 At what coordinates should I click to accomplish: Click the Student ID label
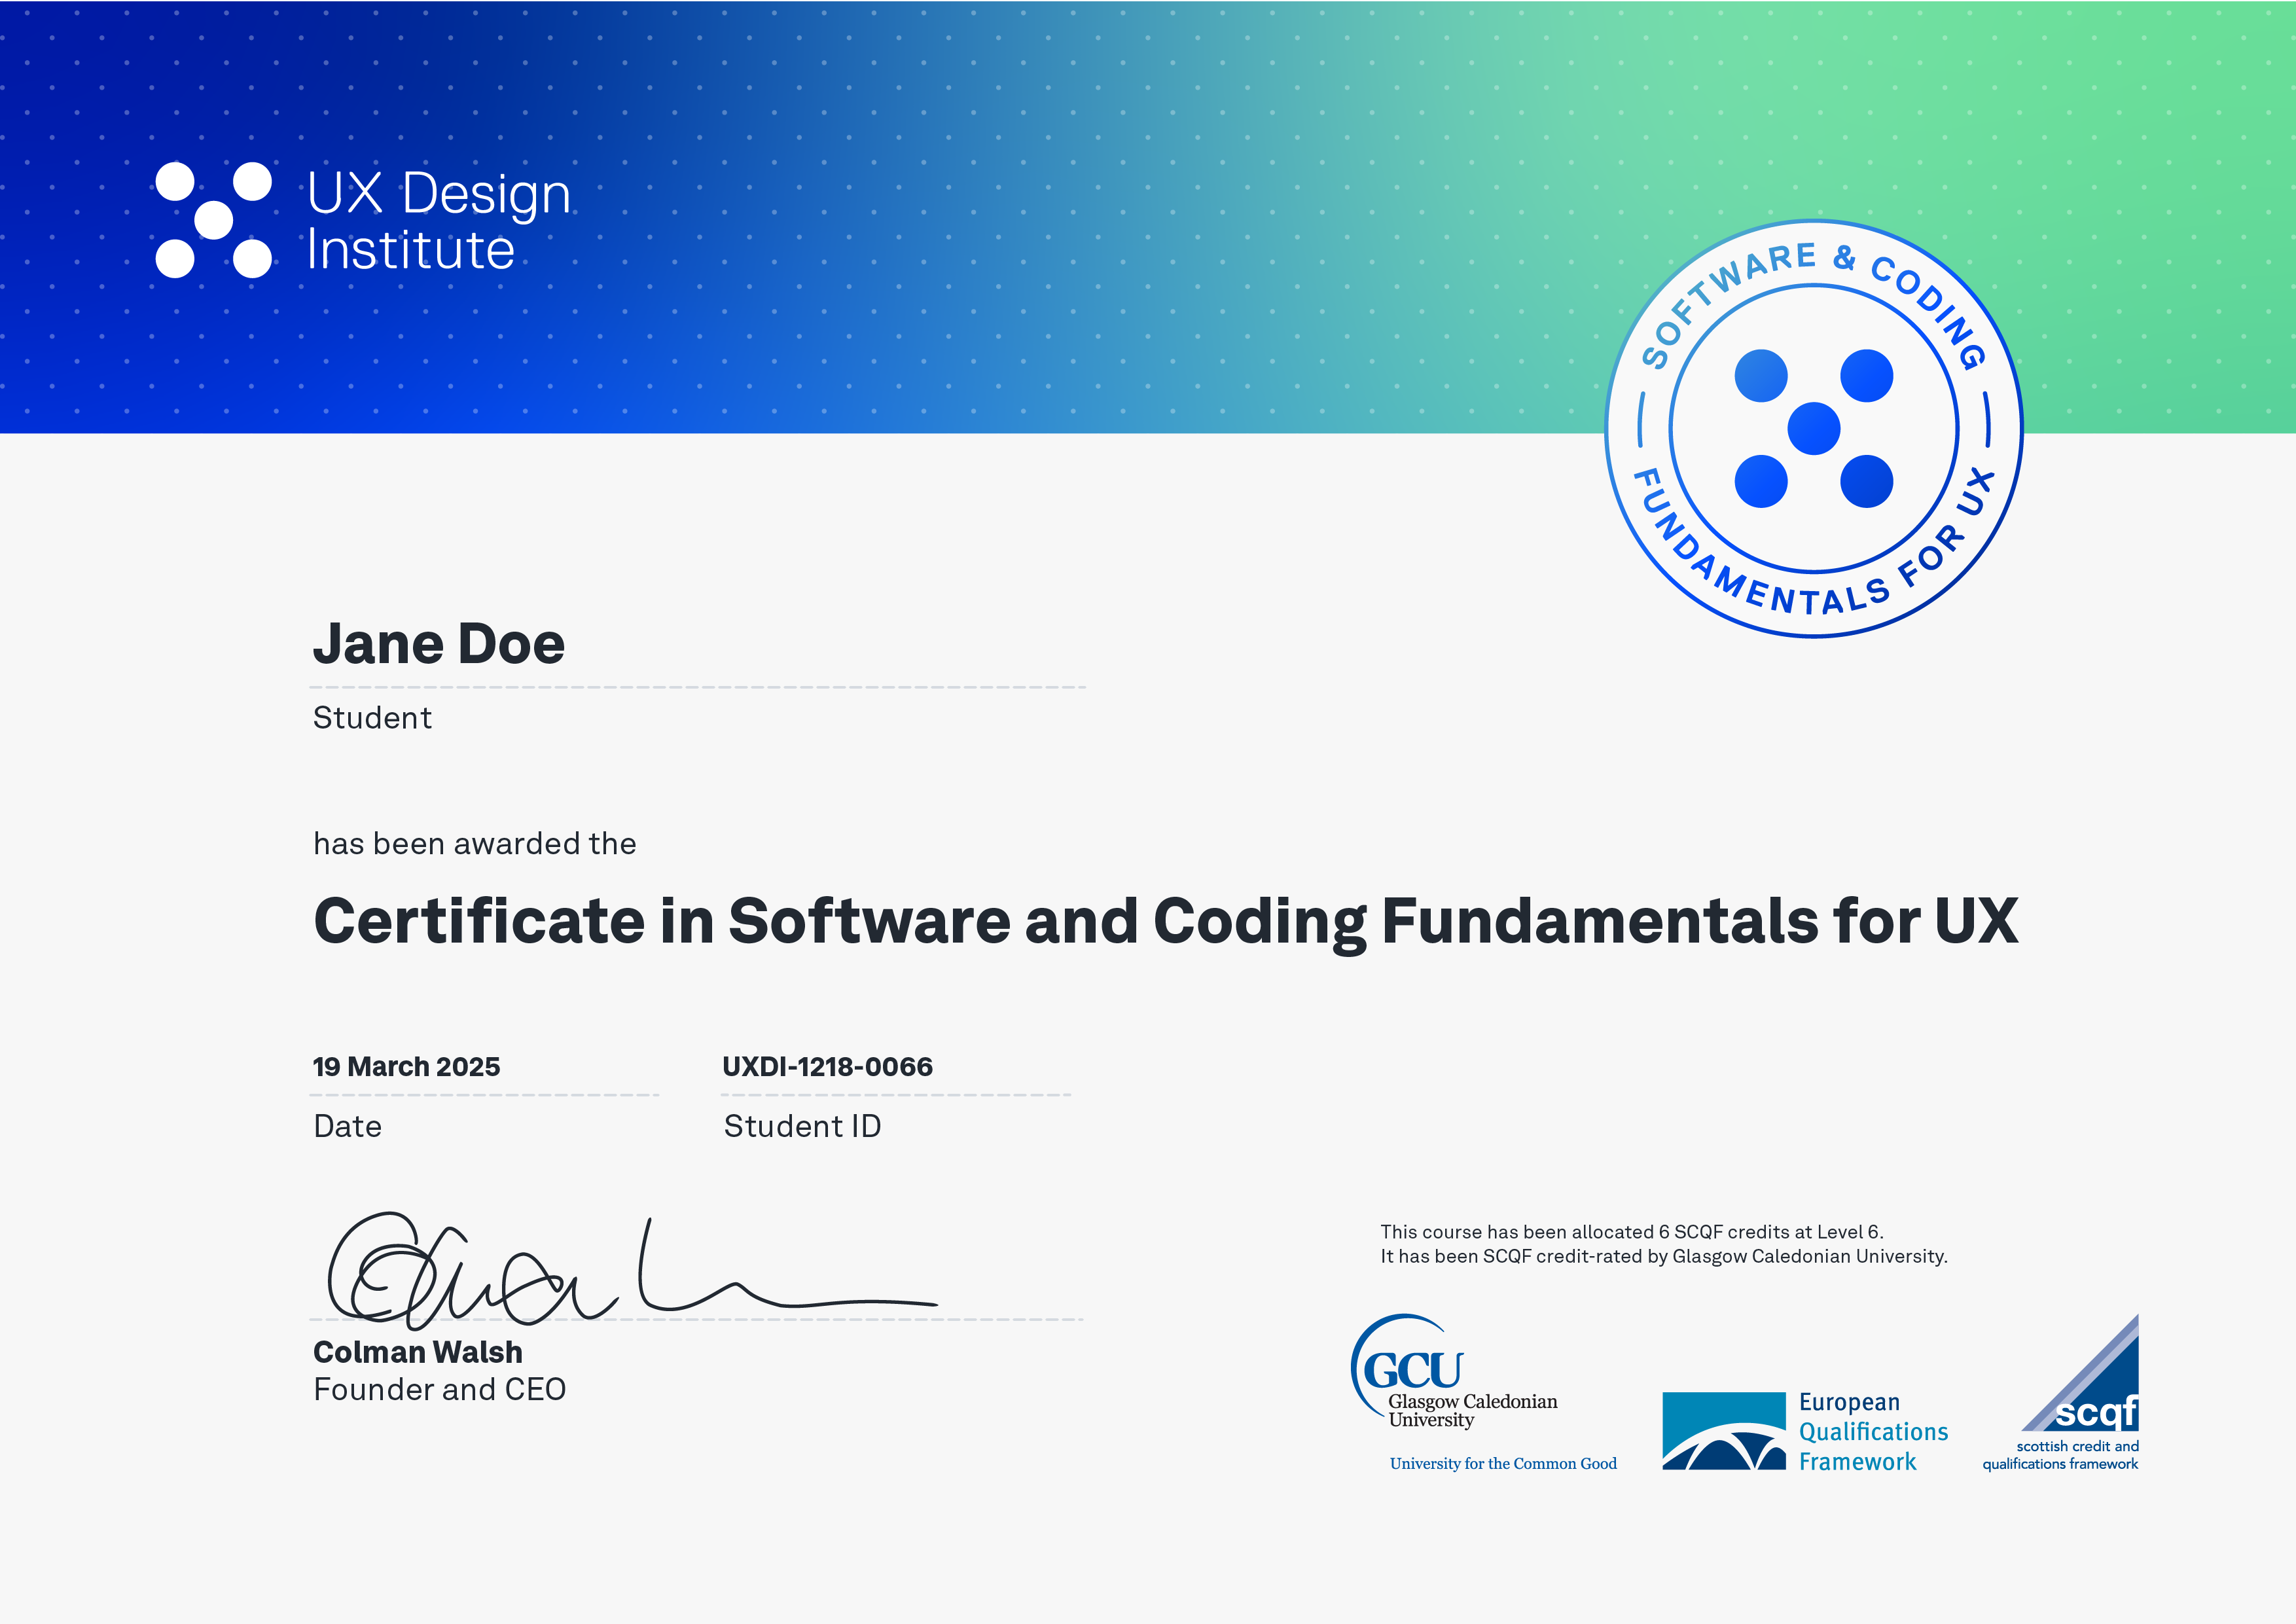click(802, 1126)
